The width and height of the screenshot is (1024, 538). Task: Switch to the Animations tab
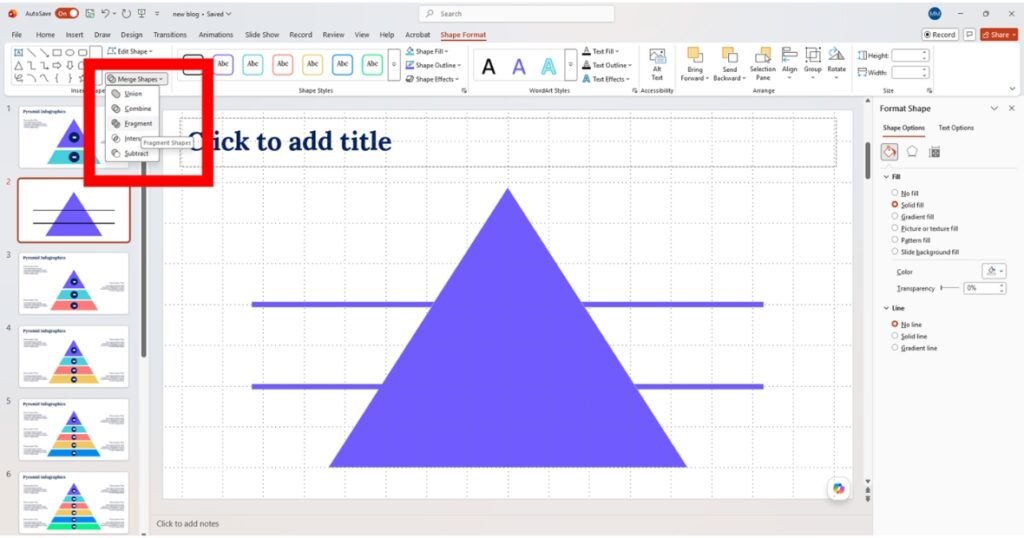tap(216, 35)
